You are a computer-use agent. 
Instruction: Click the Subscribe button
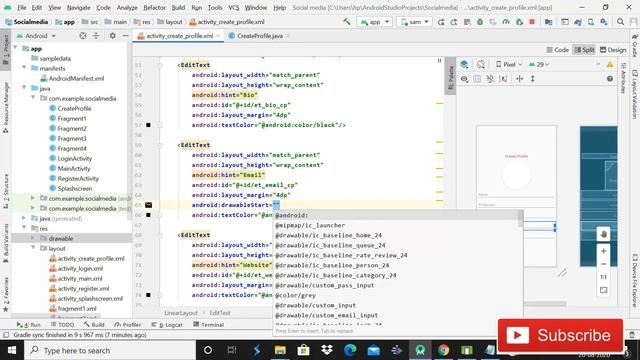[560, 335]
